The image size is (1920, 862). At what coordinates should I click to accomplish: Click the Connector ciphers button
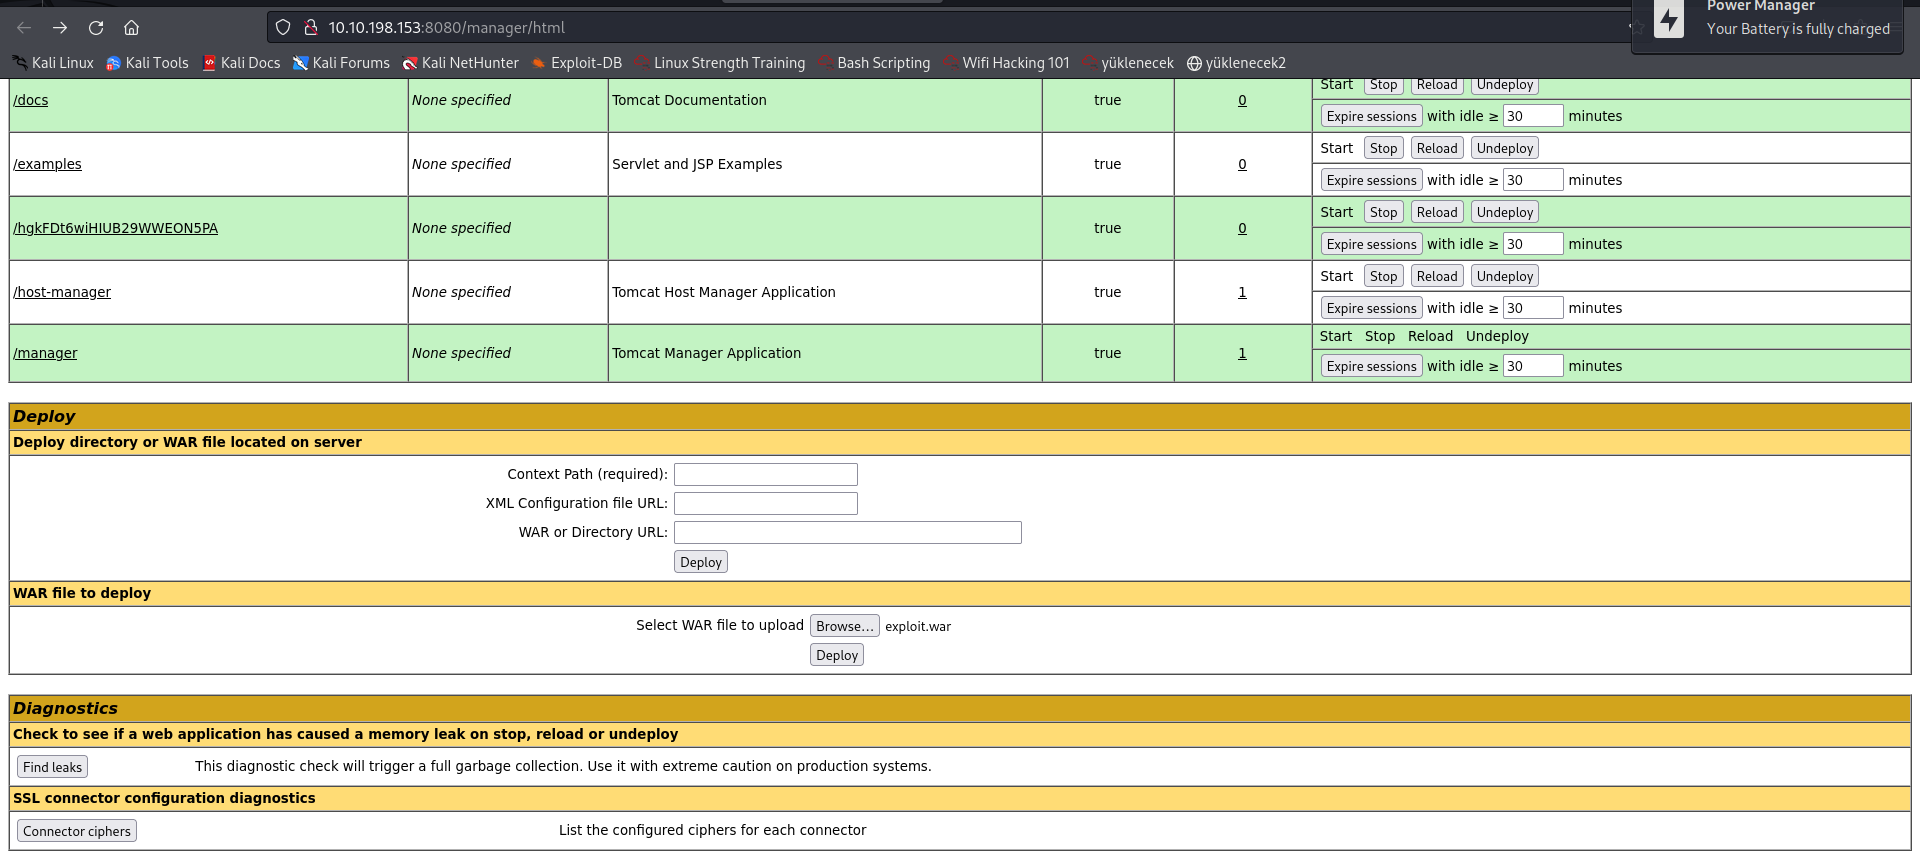(77, 831)
